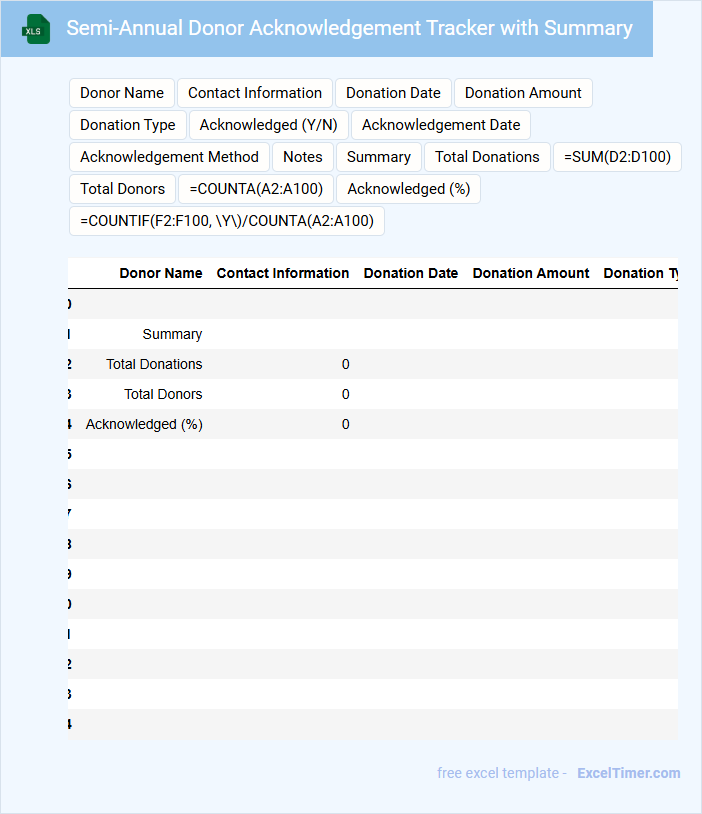
Task: Choose the Donation Amount tag
Action: click(x=523, y=93)
